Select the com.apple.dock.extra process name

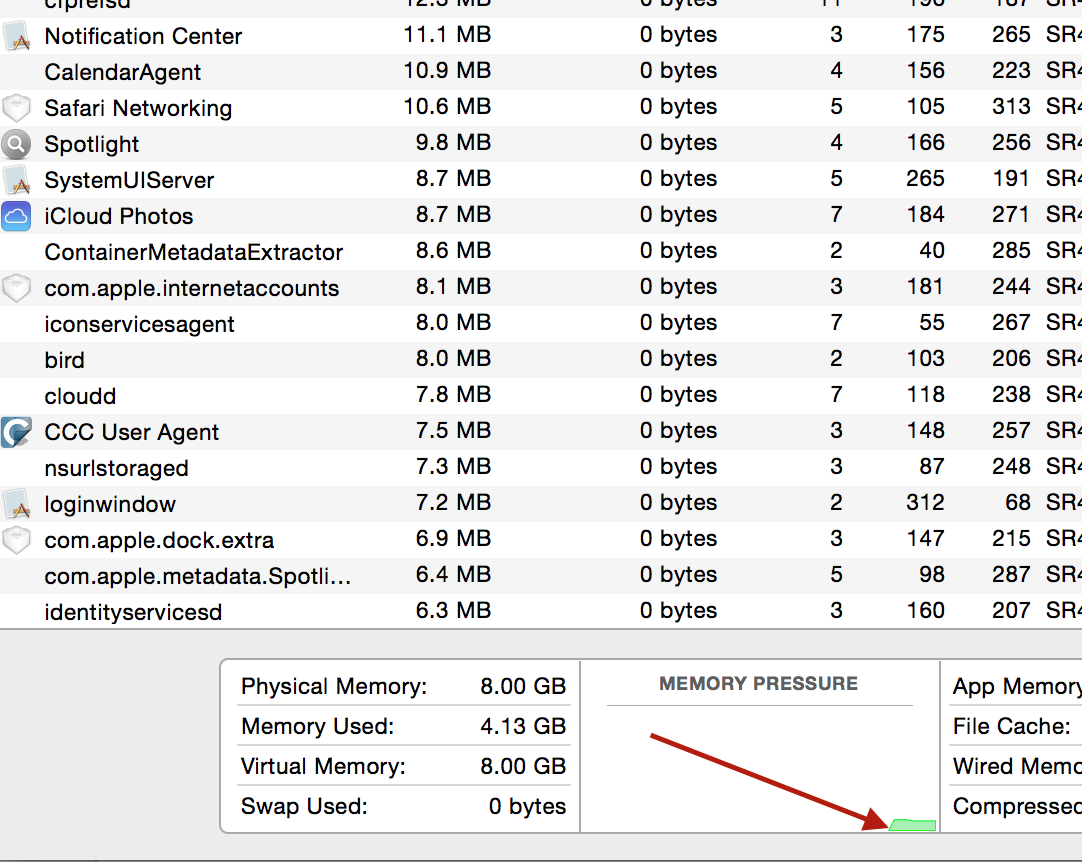[159, 540]
